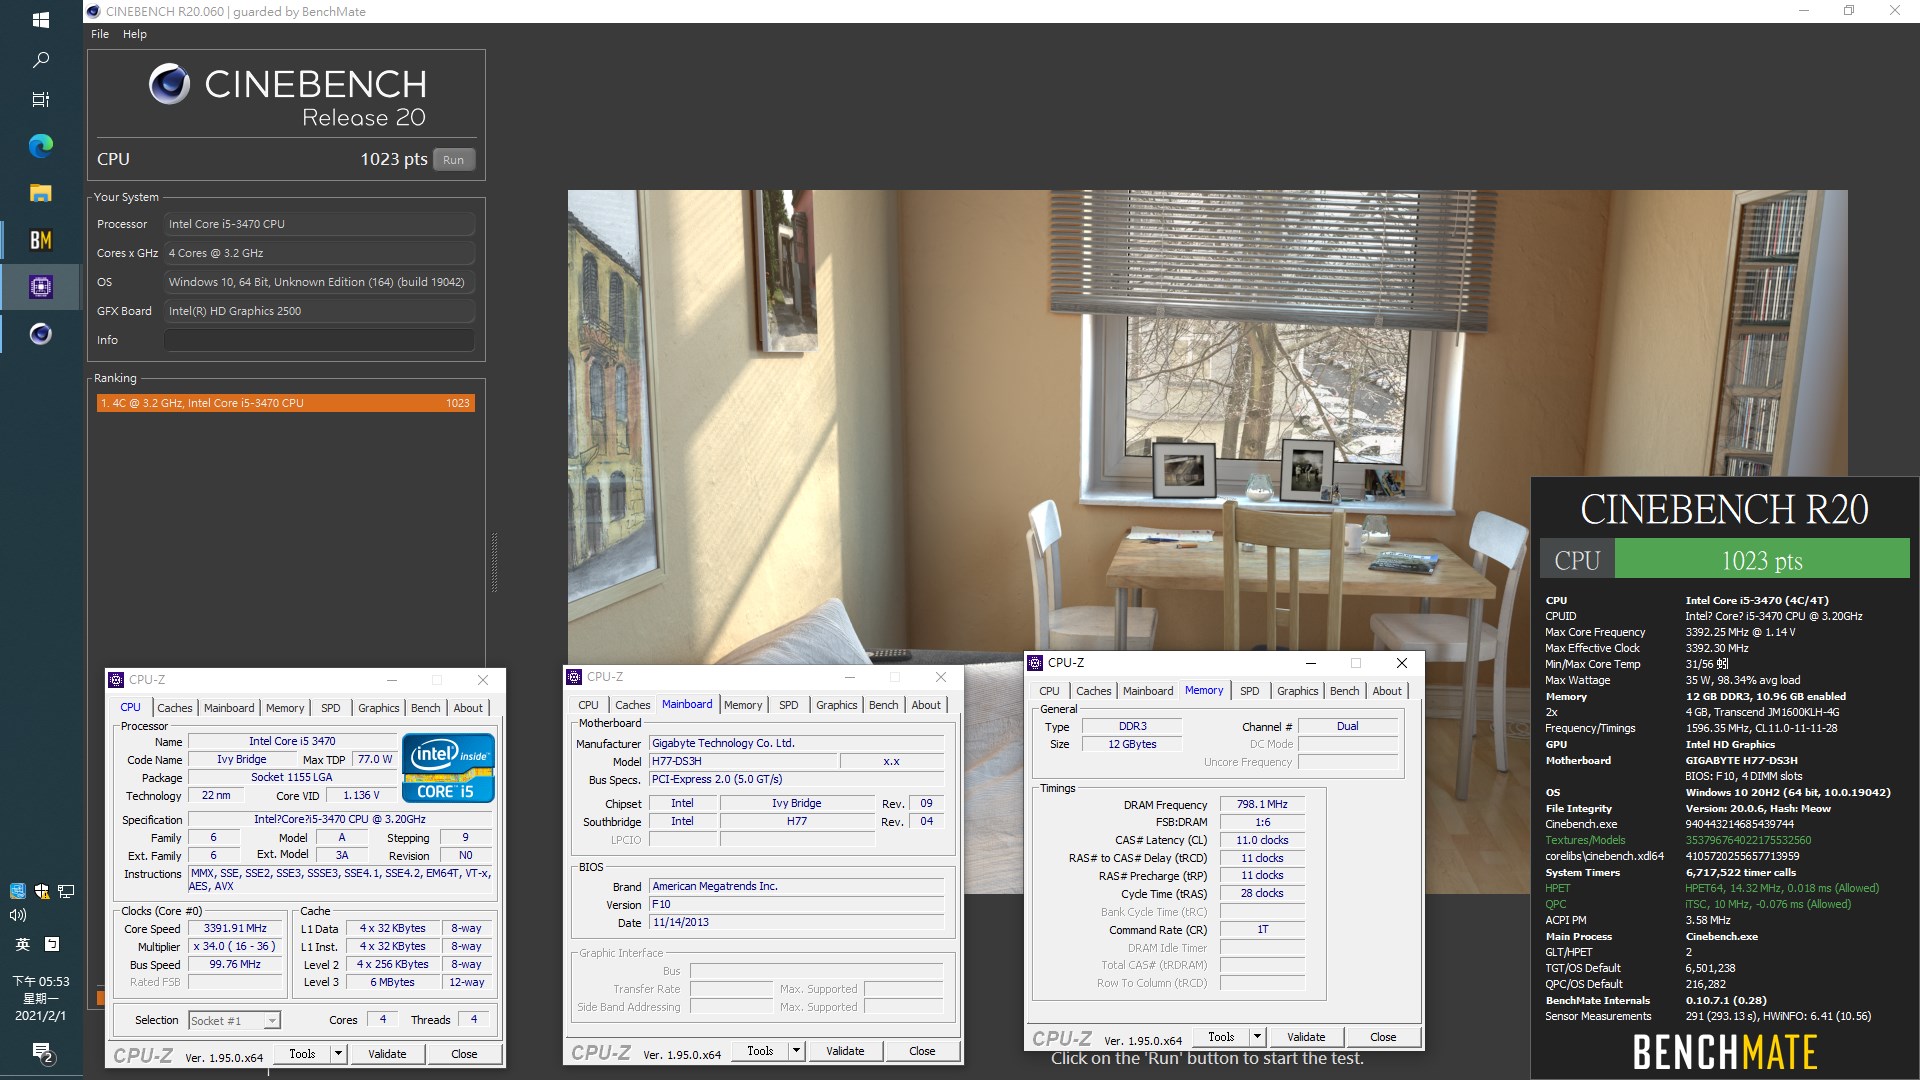Click Tools button in CPU-Z CPU window

coord(302,1054)
